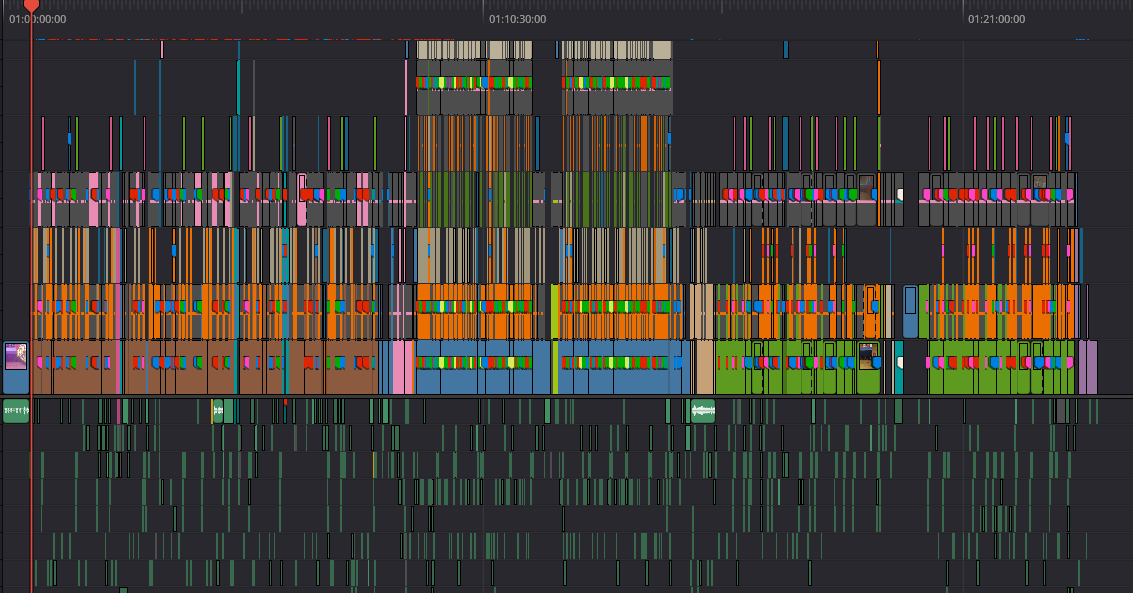Select the thumbnail clip in the bottom green section

[x=868, y=368]
